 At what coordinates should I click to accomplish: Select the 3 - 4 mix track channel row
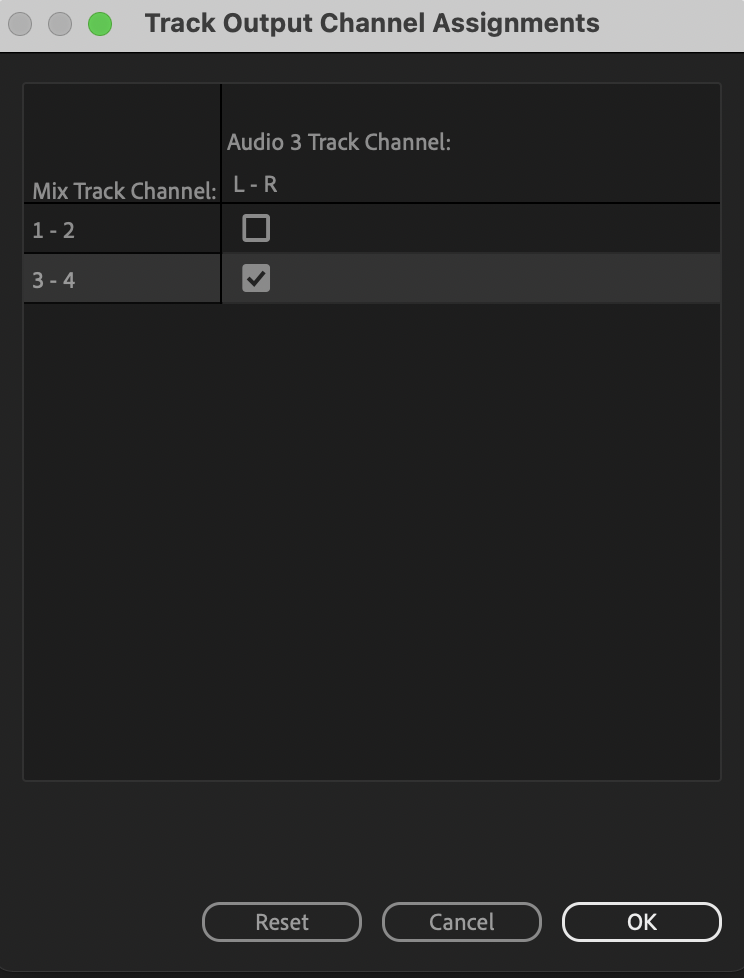click(120, 277)
